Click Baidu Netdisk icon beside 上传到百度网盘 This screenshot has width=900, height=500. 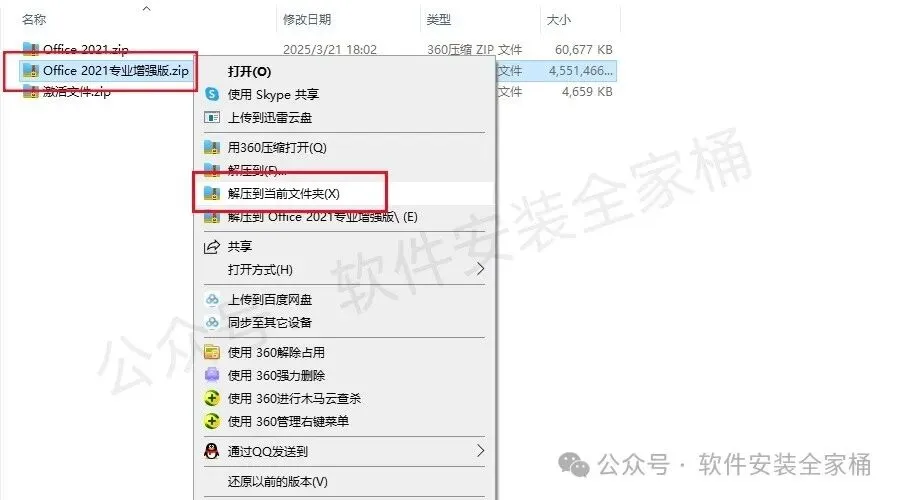(x=212, y=300)
